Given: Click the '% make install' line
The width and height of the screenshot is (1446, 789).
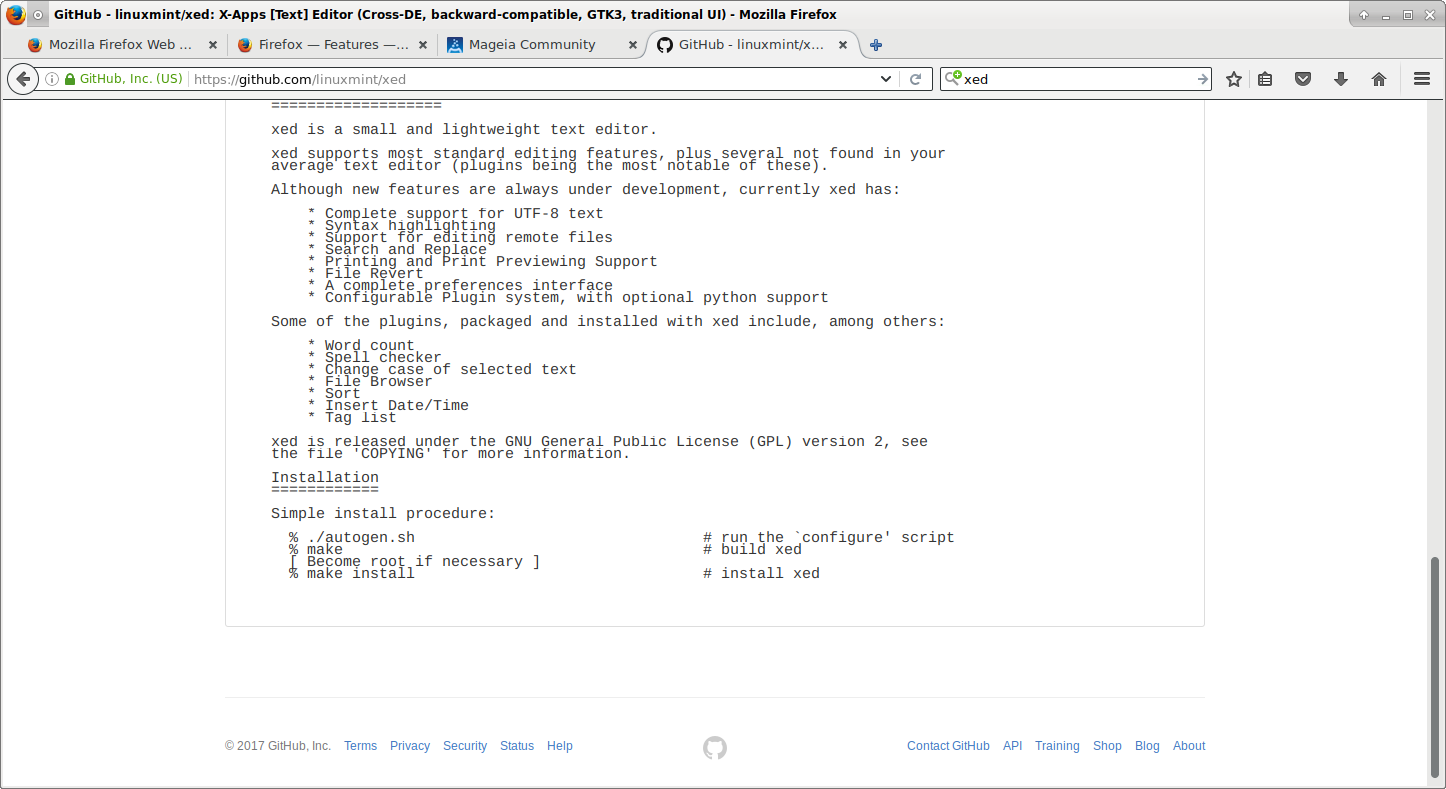Looking at the screenshot, I should (x=352, y=574).
